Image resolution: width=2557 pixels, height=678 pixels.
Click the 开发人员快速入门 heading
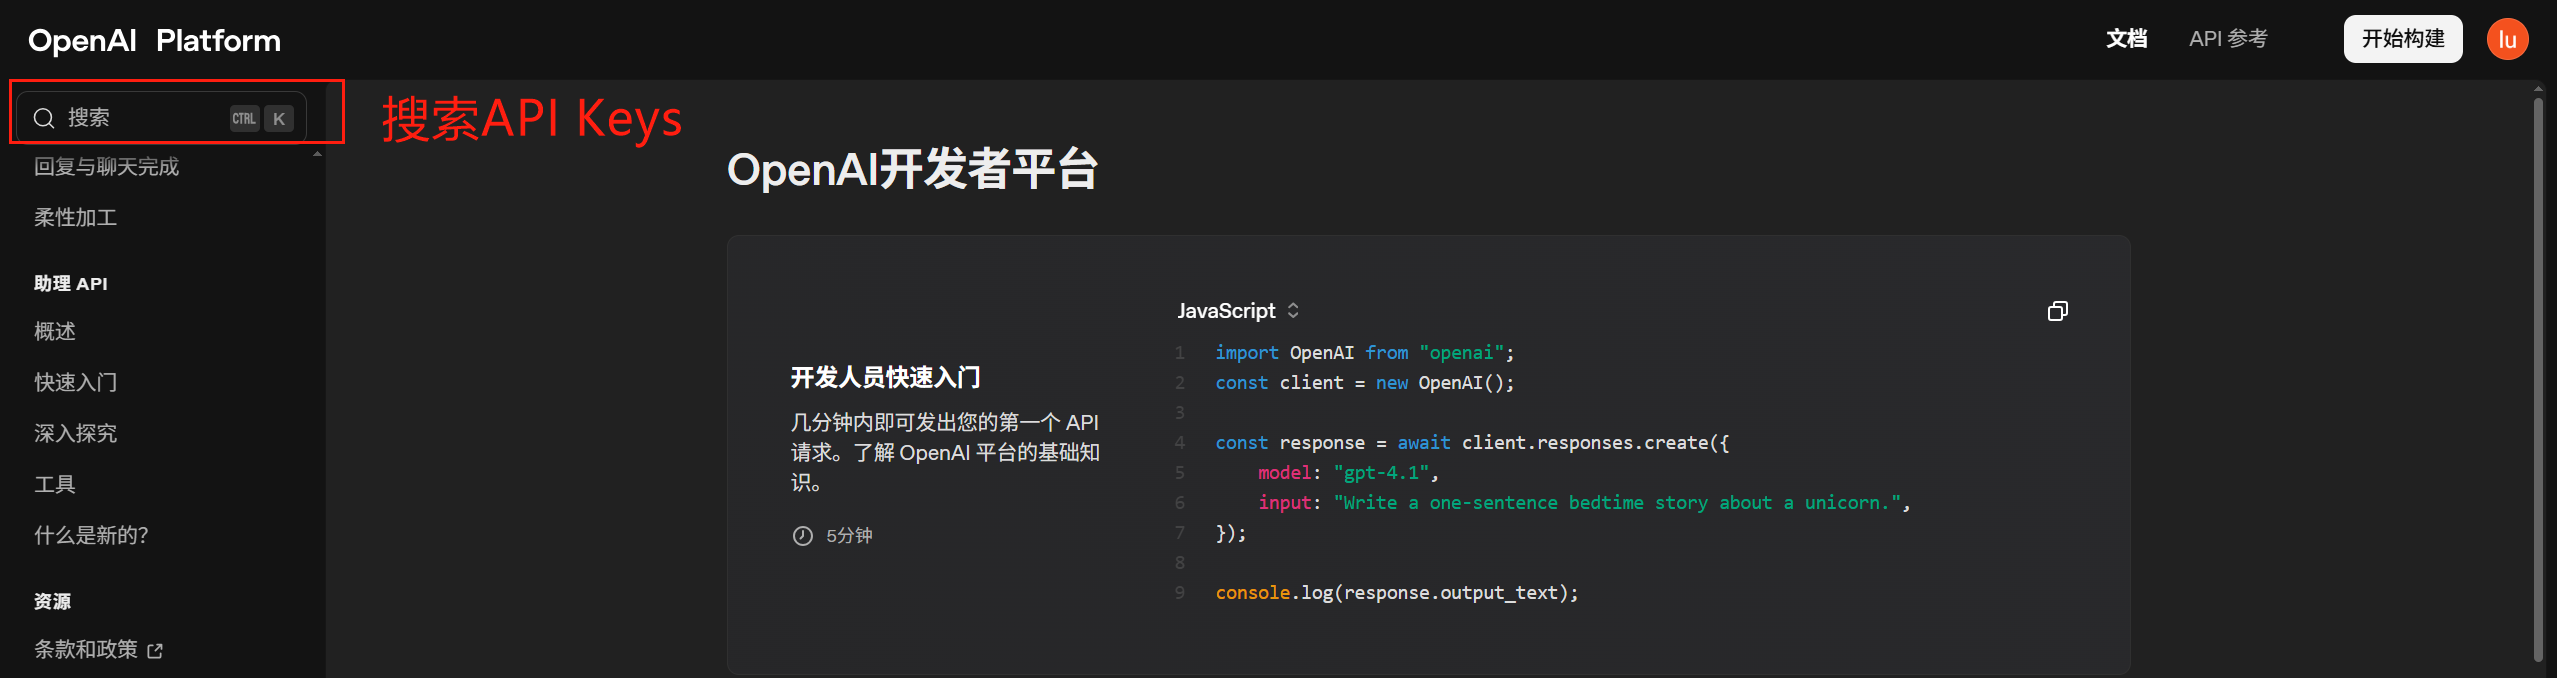coord(885,377)
